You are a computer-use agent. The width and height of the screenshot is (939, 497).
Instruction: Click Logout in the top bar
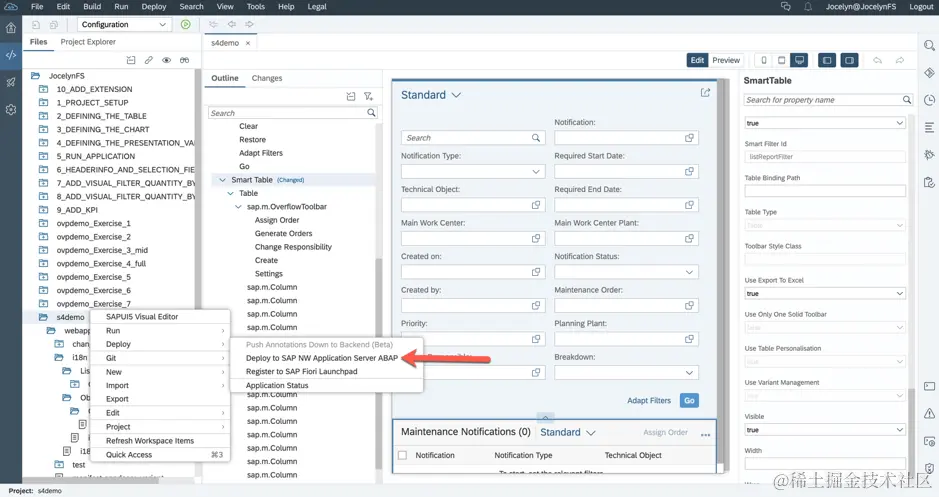(920, 7)
